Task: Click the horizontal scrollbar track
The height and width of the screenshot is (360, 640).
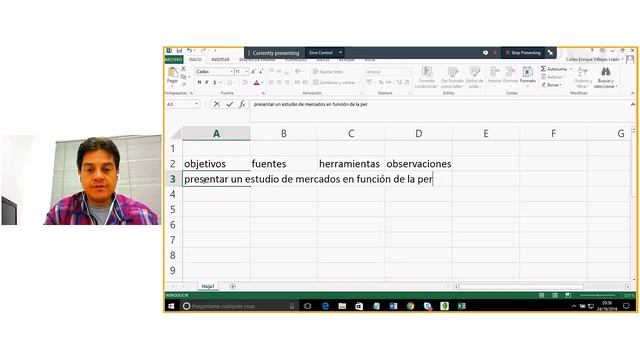Action: (542, 287)
